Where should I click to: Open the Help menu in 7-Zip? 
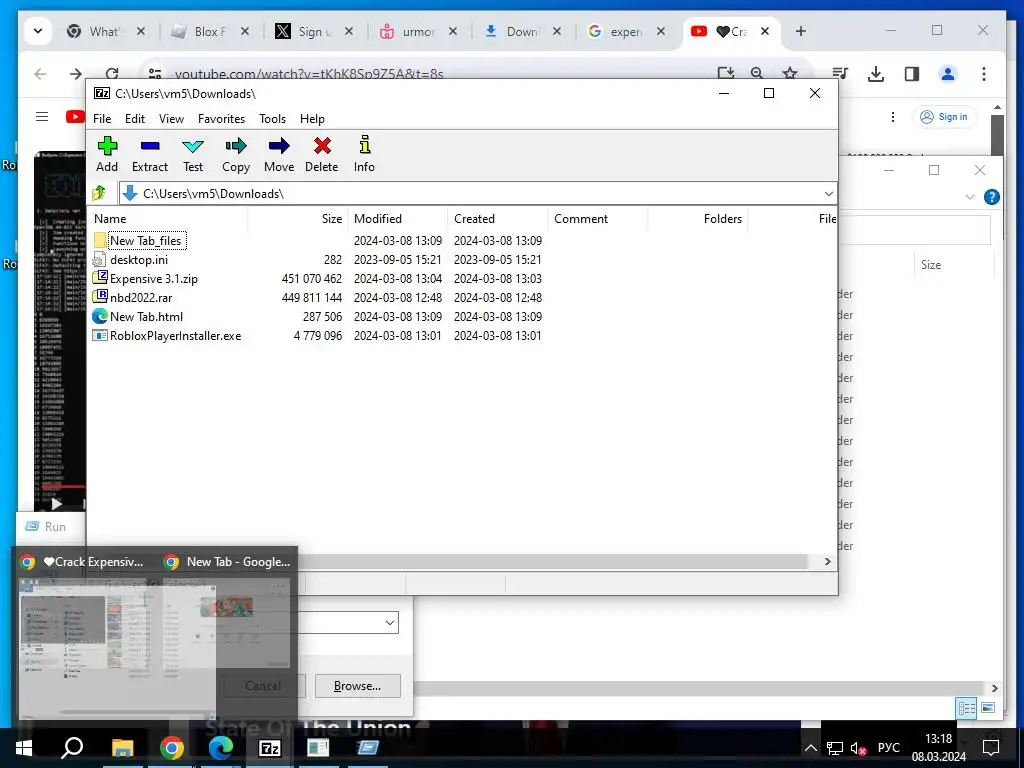click(312, 119)
